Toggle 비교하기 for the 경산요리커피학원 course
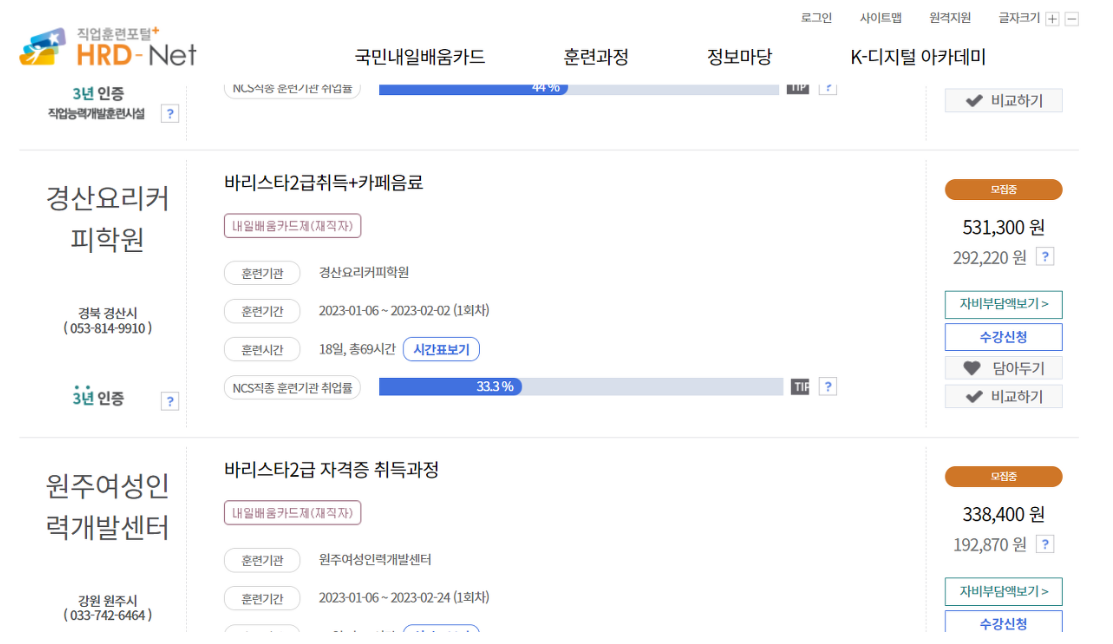 [1003, 396]
